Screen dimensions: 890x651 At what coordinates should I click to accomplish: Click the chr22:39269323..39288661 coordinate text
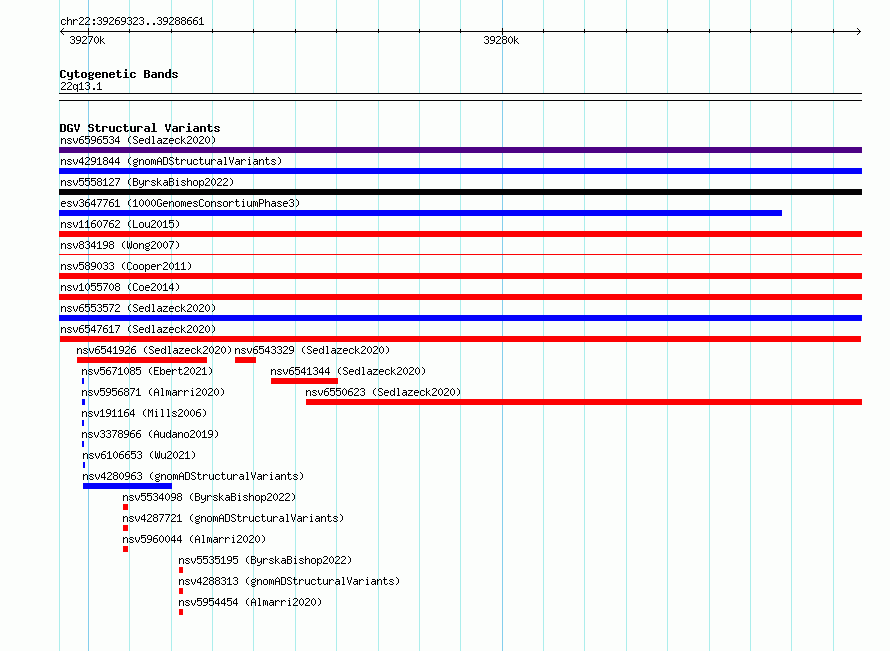pyautogui.click(x=132, y=21)
